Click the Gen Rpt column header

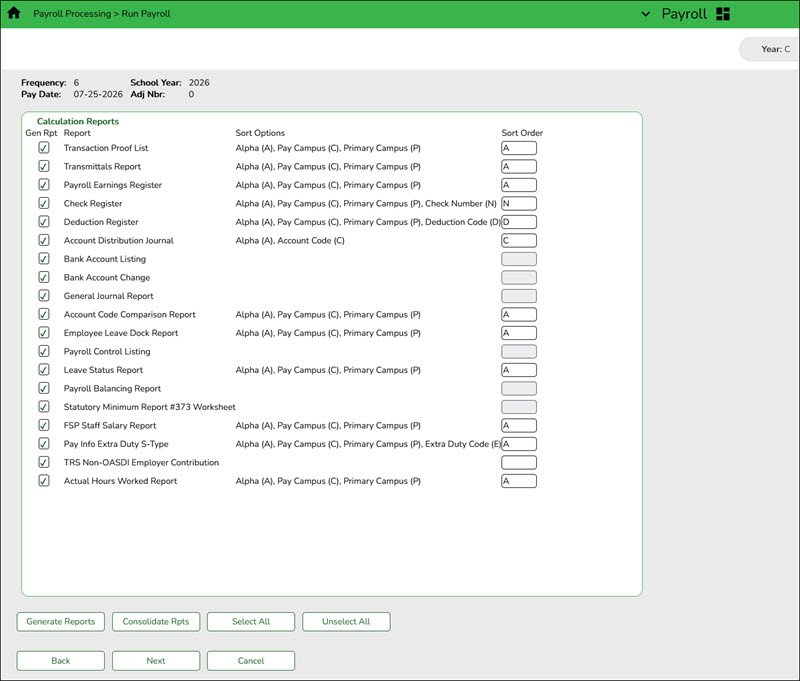click(x=41, y=133)
